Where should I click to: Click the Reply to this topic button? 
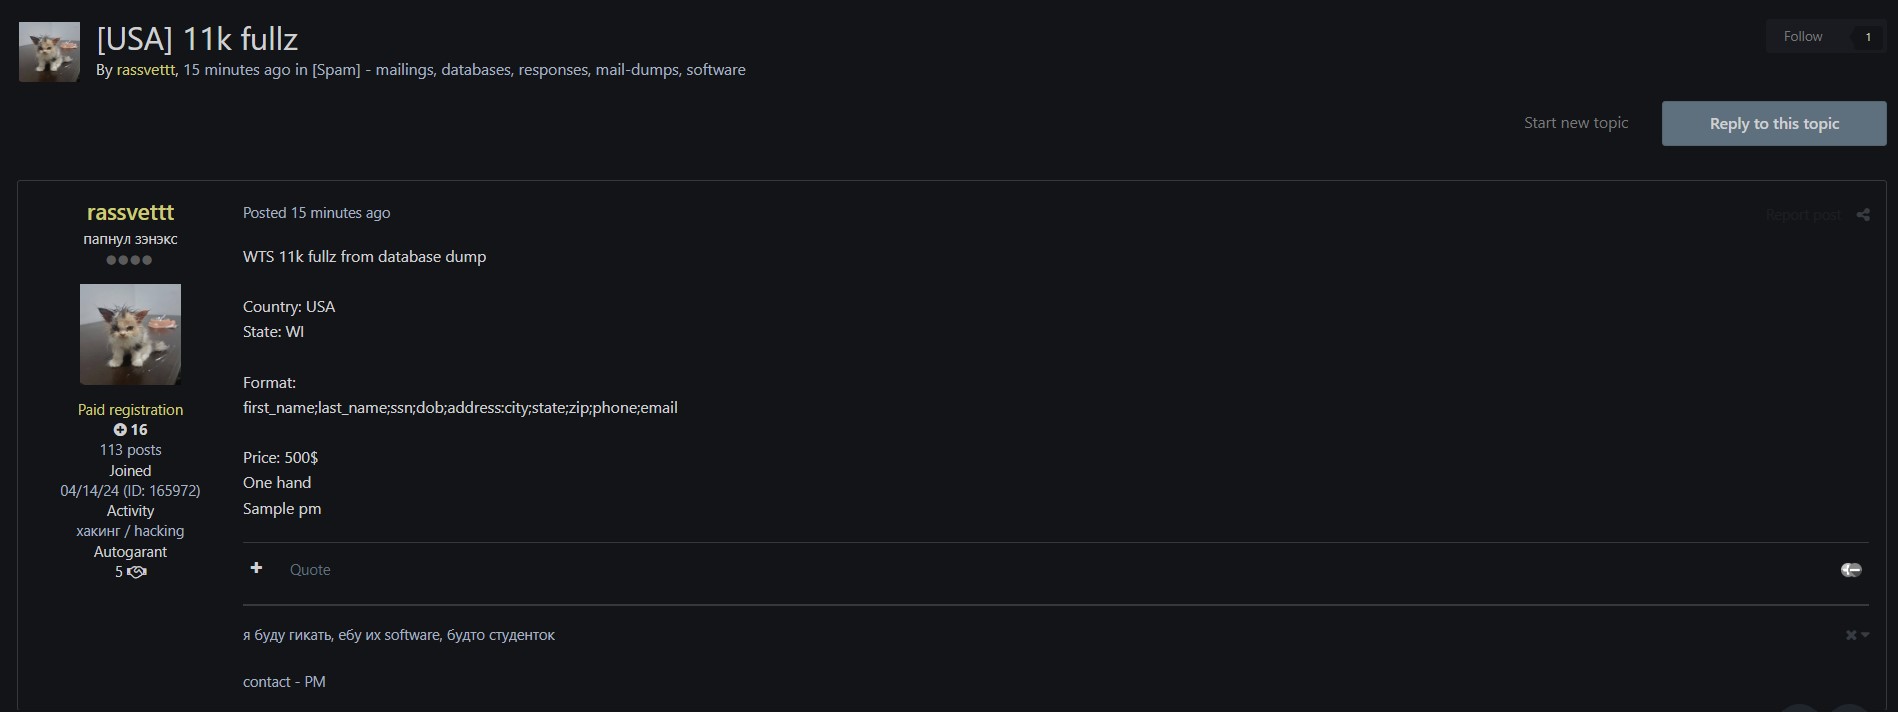pyautogui.click(x=1774, y=124)
